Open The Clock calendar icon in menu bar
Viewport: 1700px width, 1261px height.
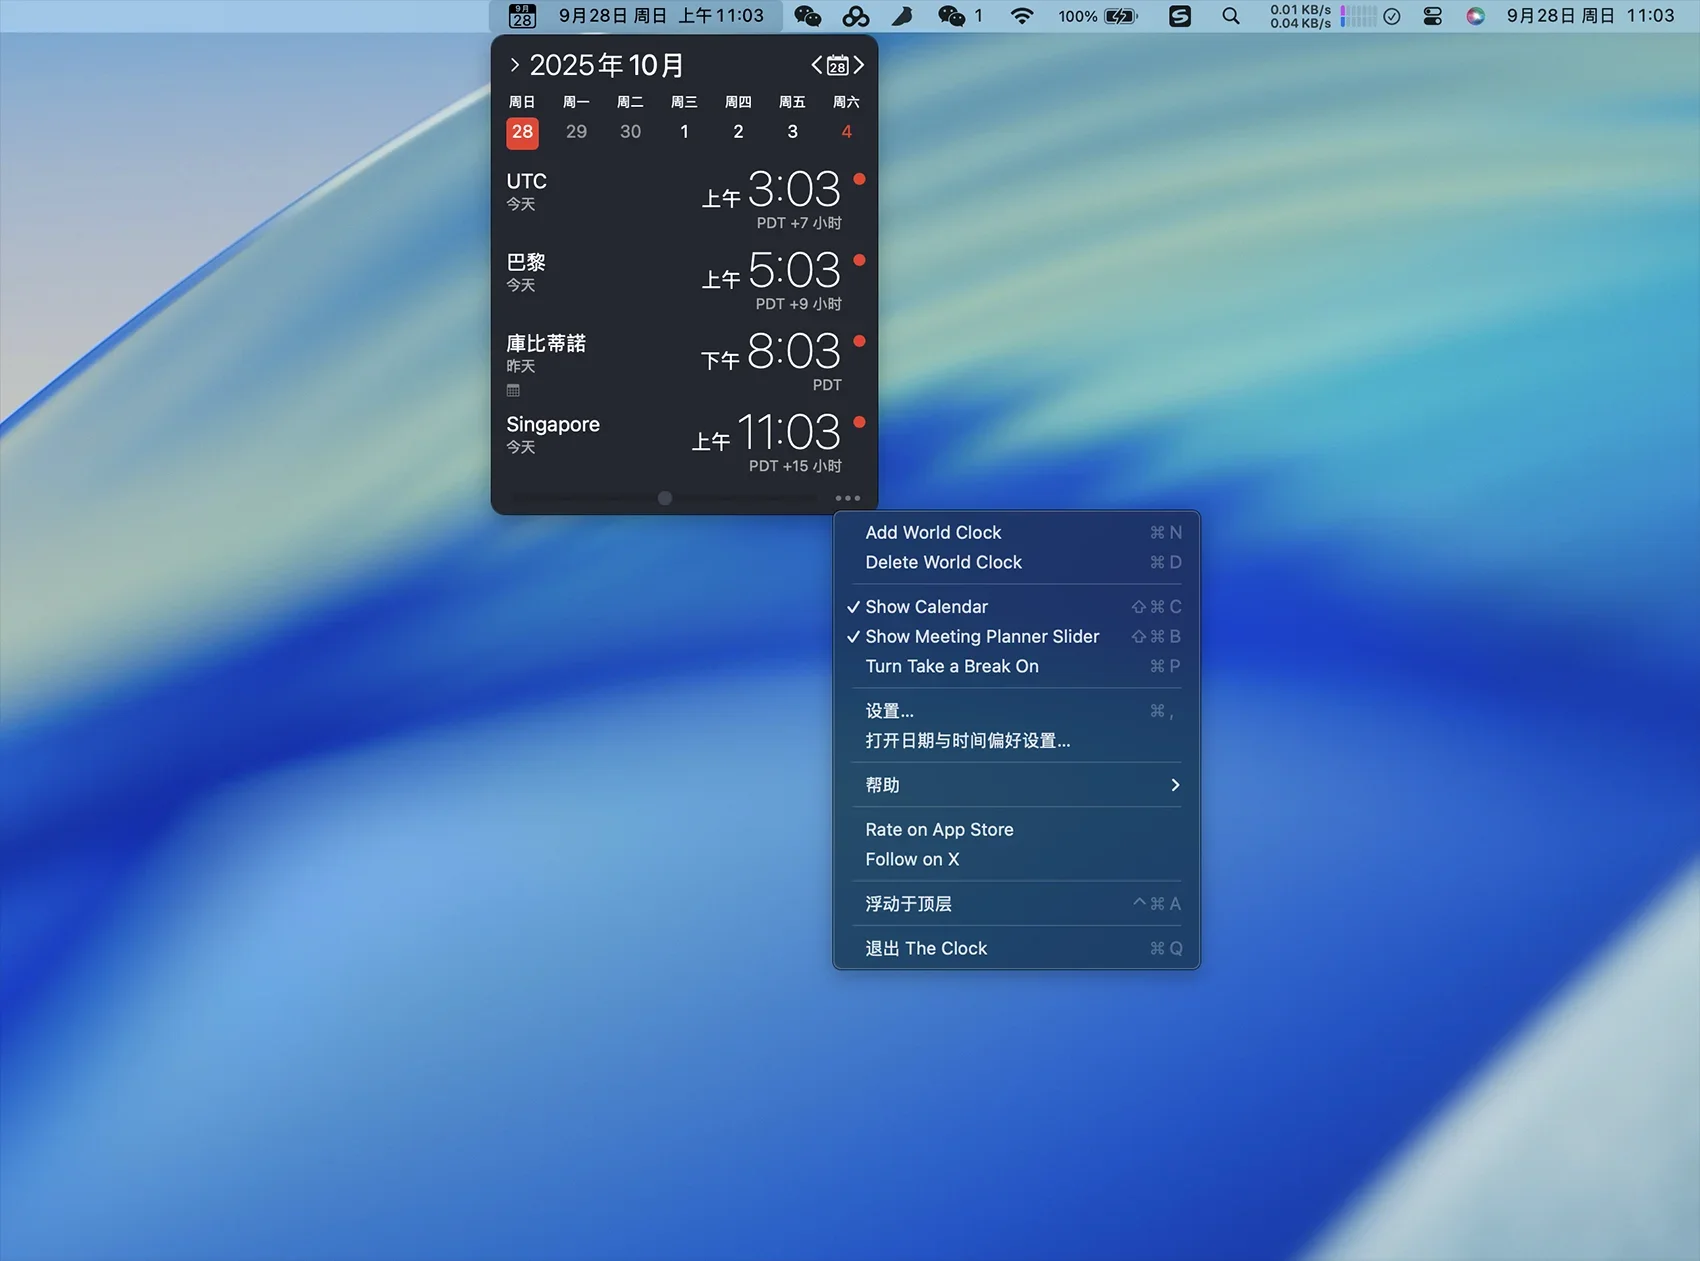point(522,16)
